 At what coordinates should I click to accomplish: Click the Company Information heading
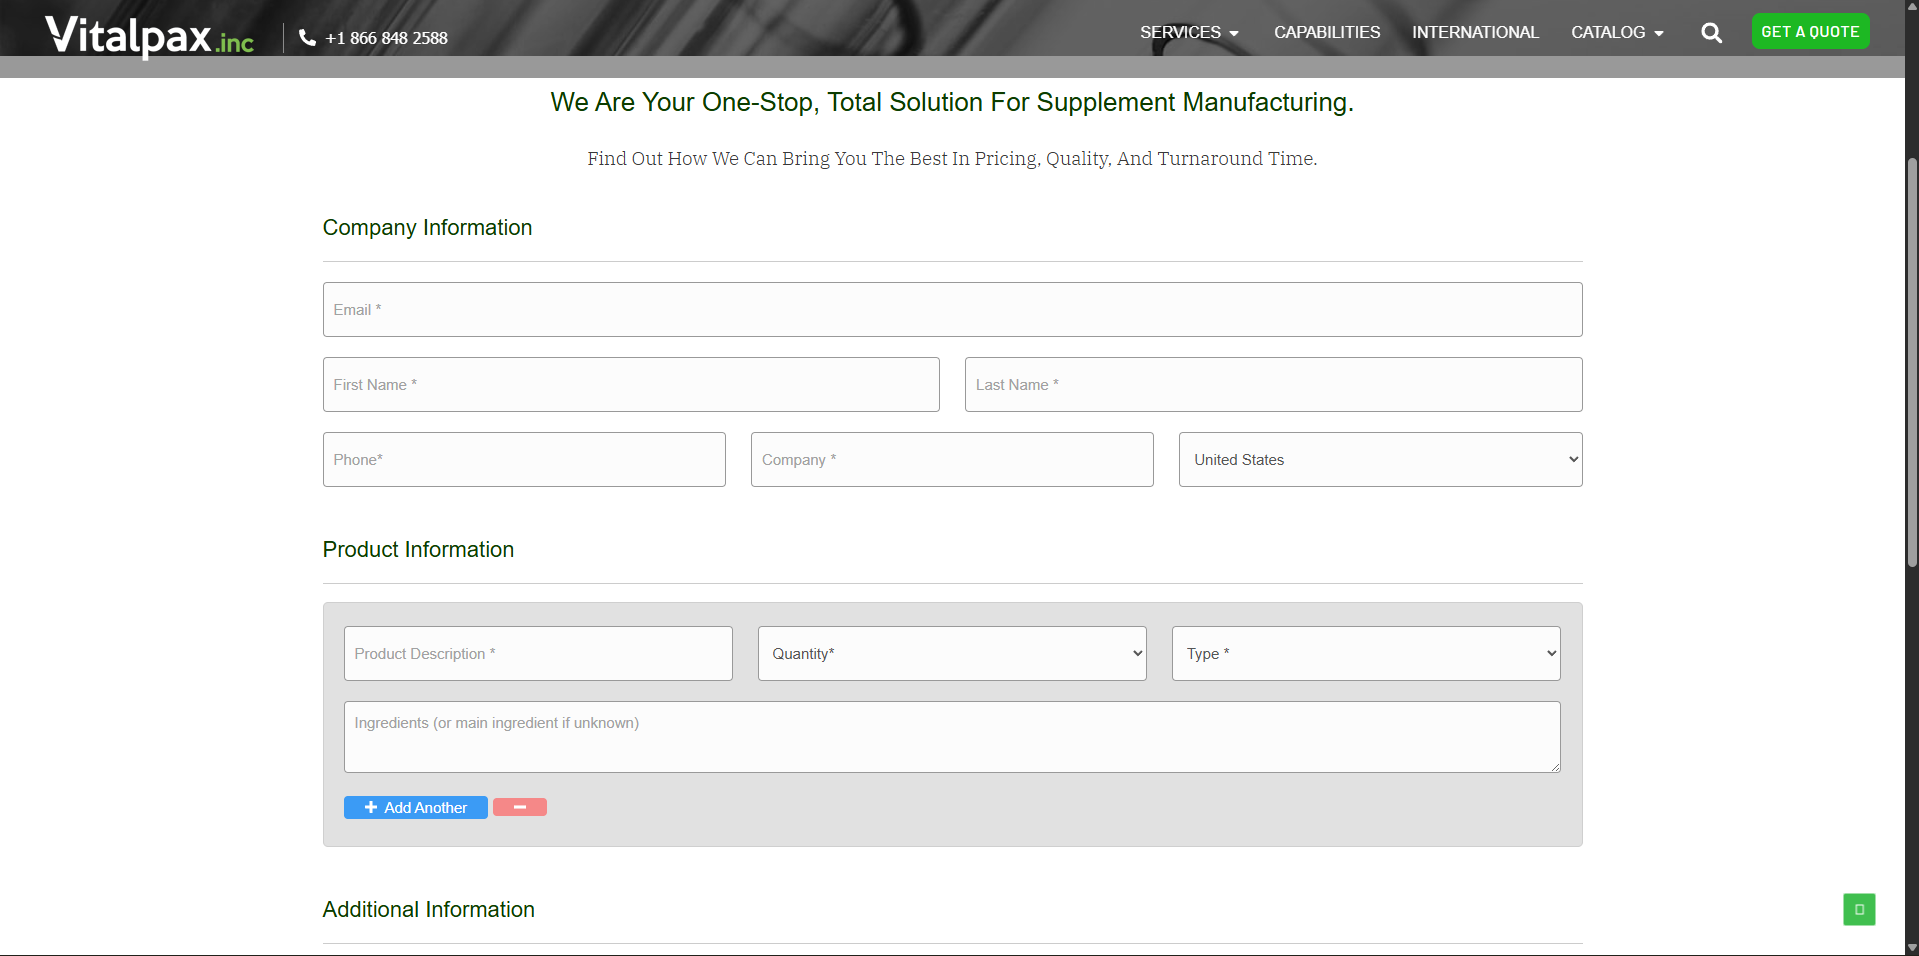coord(427,228)
